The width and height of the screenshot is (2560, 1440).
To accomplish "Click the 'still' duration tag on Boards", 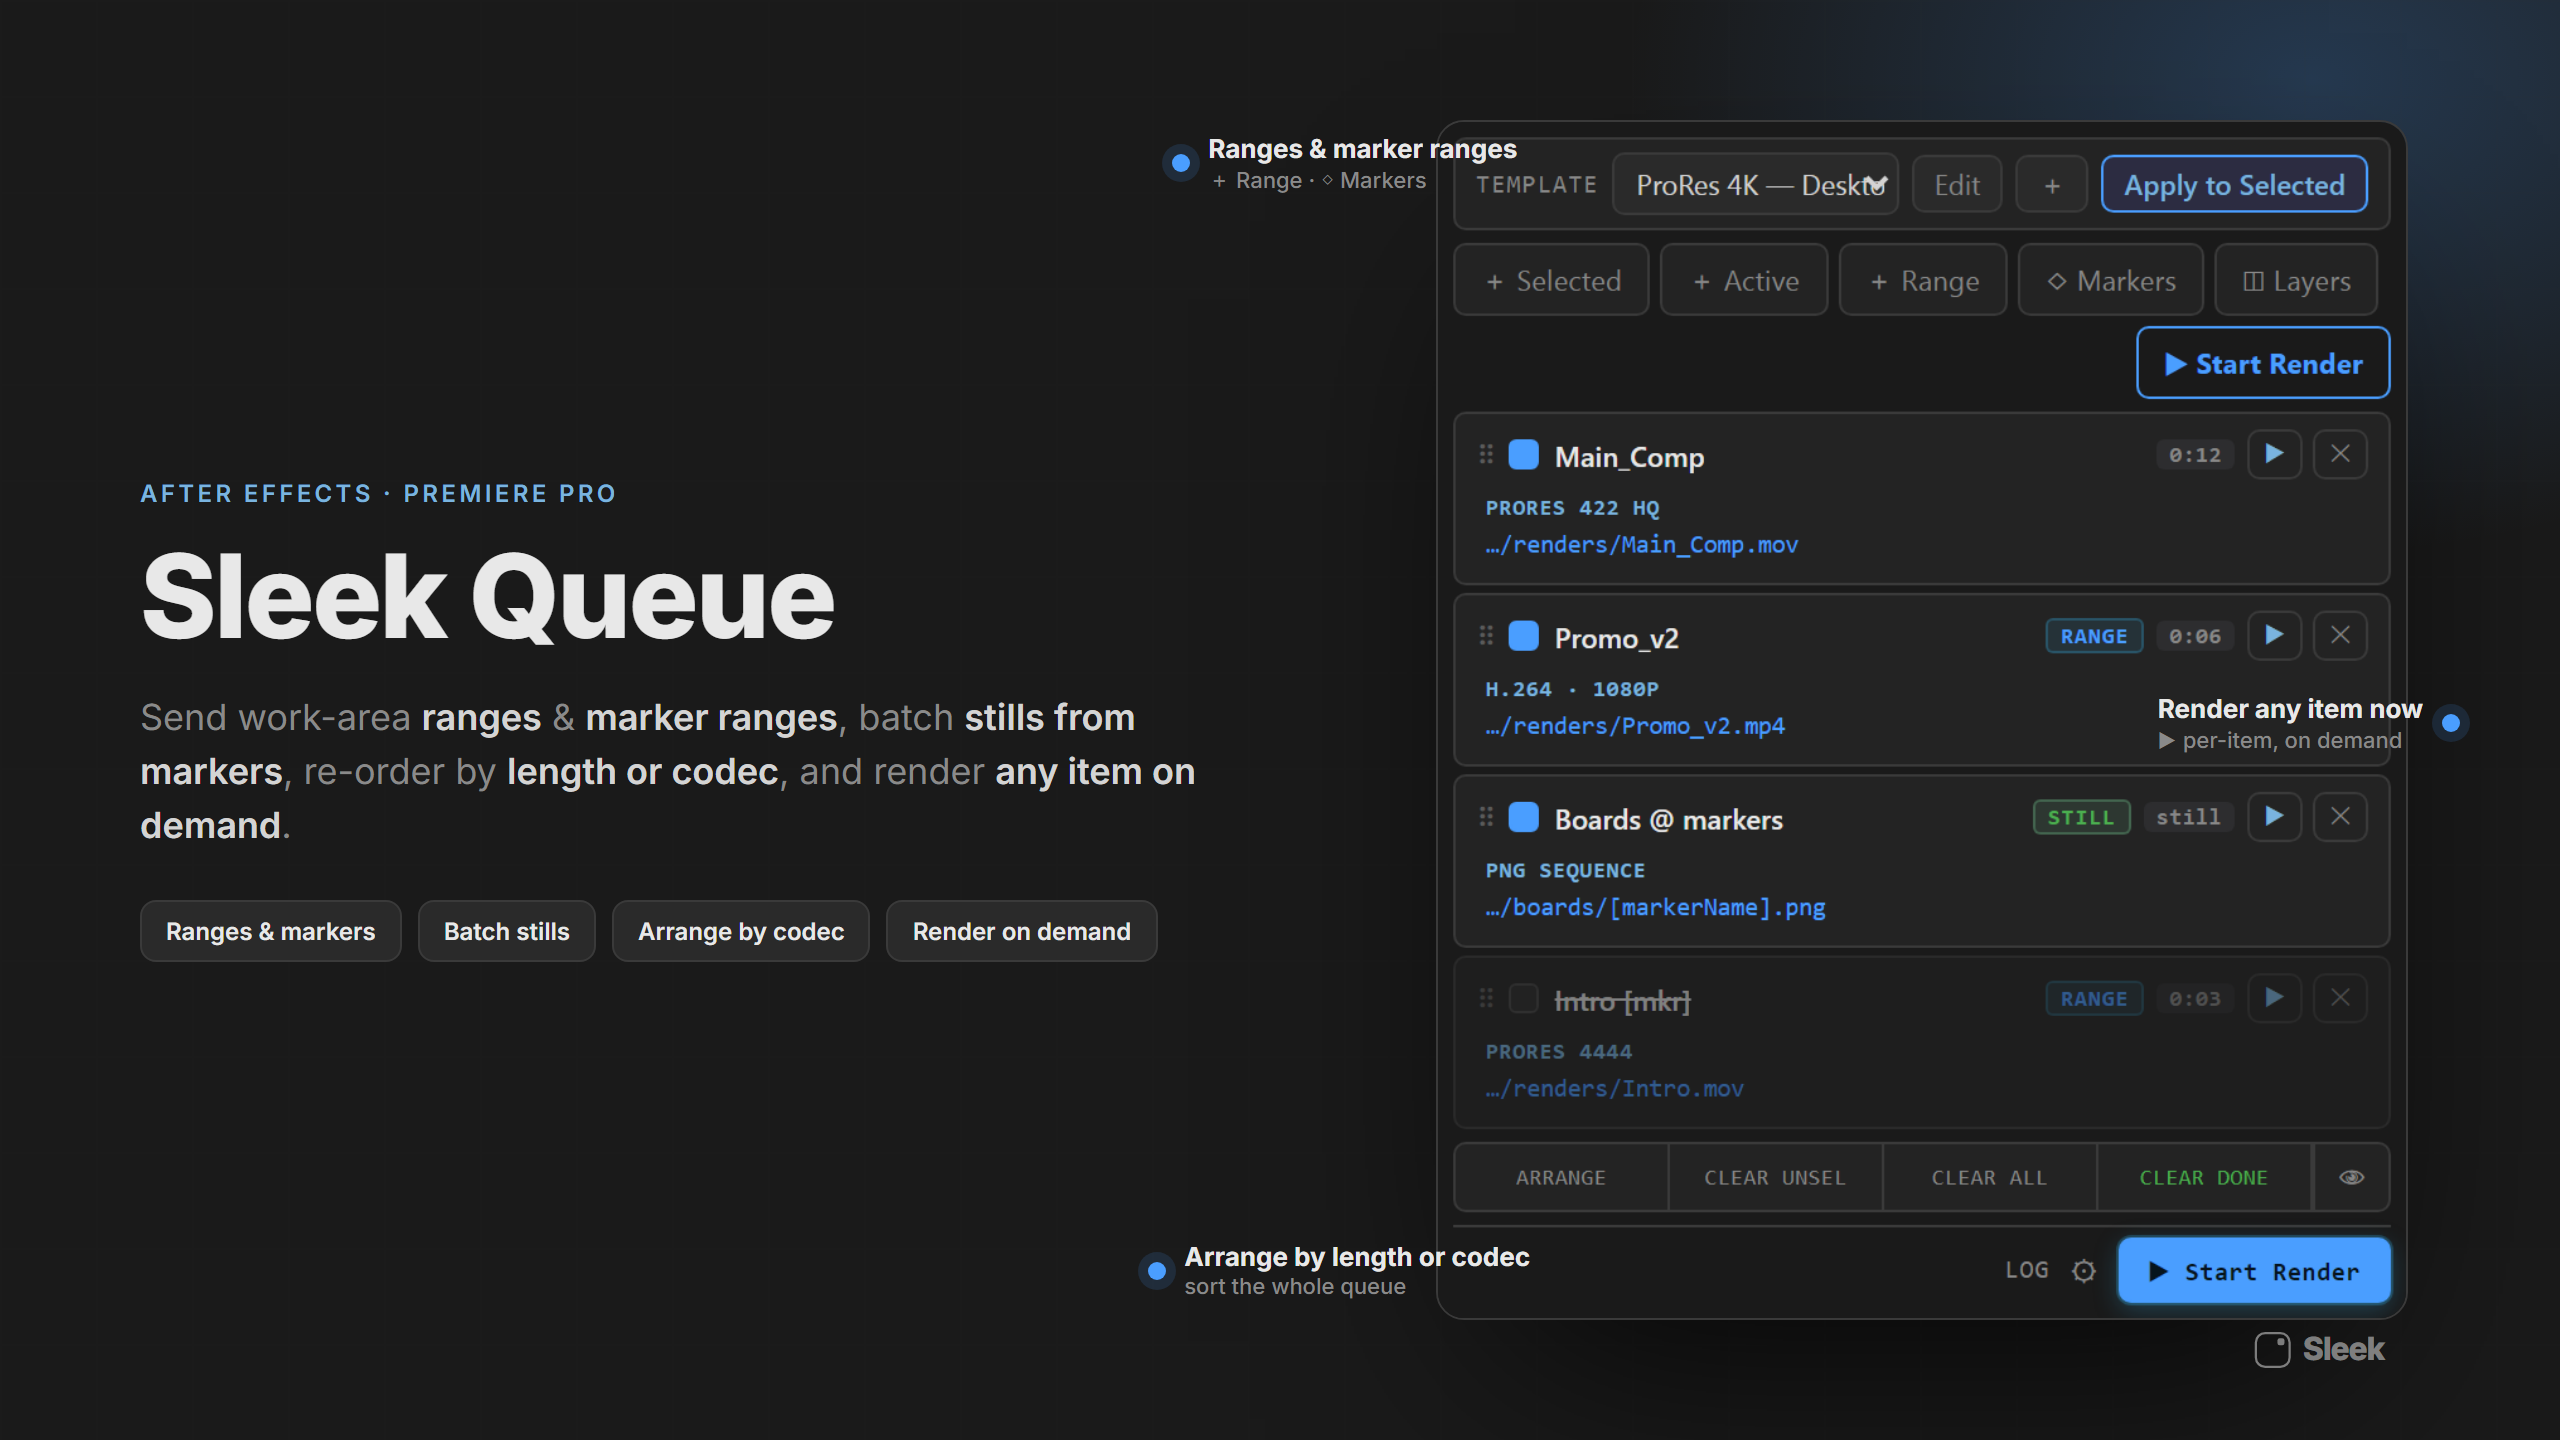I will click(x=2188, y=817).
